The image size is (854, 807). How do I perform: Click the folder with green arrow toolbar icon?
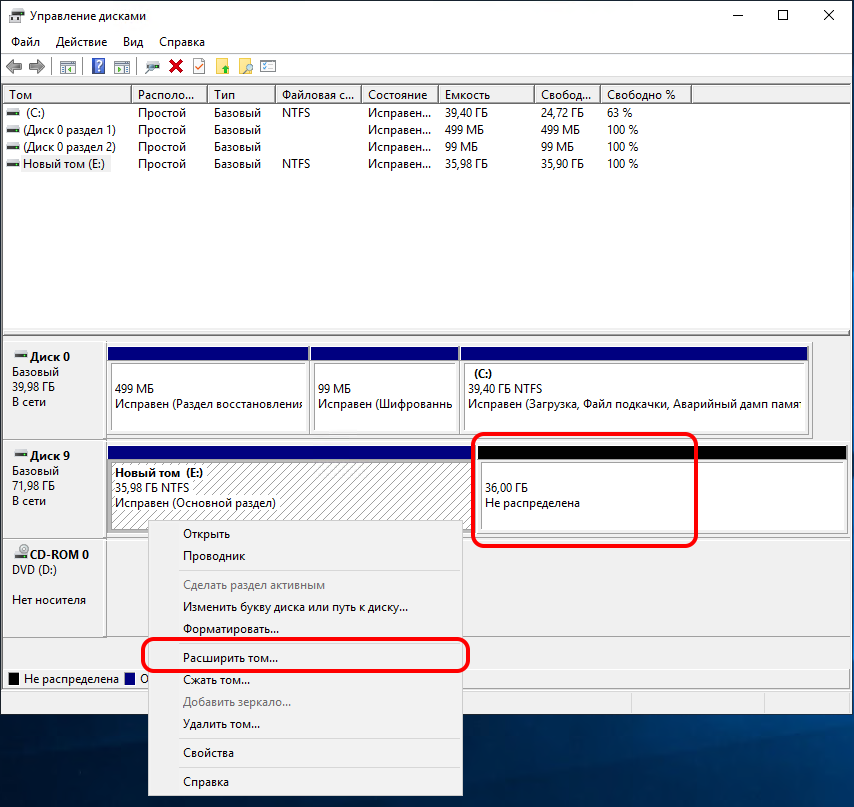223,66
